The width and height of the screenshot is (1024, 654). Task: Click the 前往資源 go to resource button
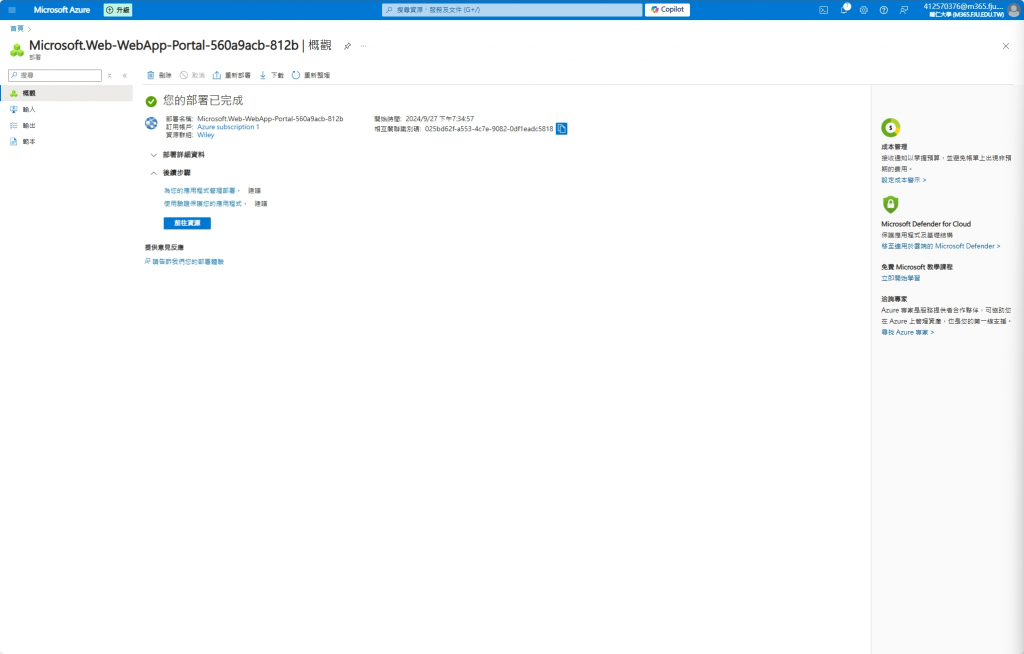187,223
